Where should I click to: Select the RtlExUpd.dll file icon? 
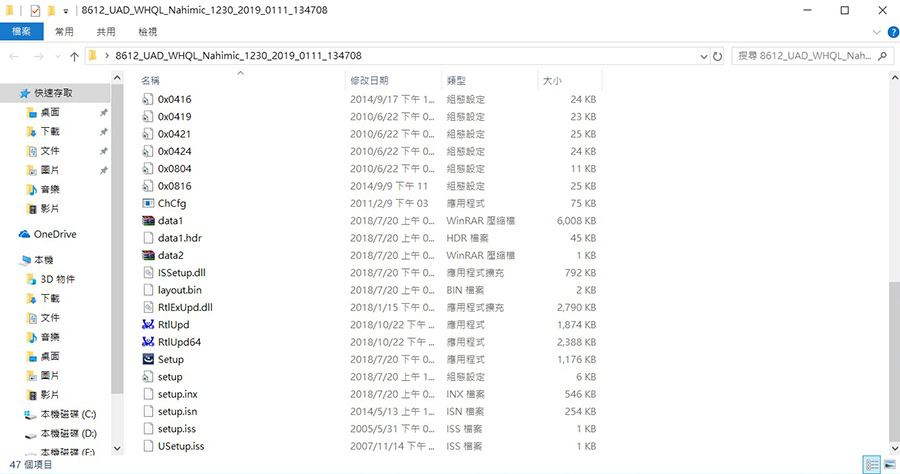click(x=148, y=307)
